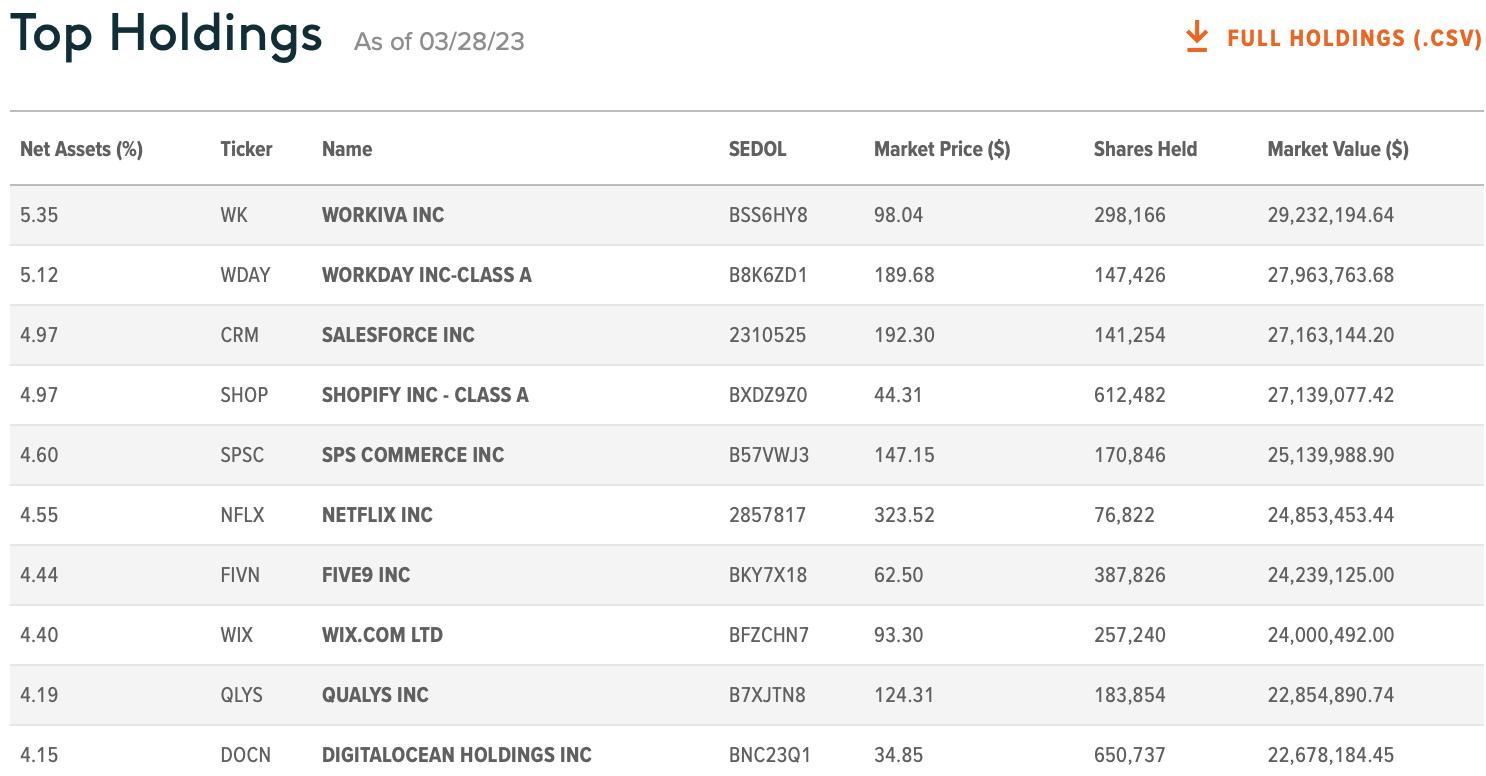
Task: Click the SEDOL code 2310525
Action: coord(767,335)
